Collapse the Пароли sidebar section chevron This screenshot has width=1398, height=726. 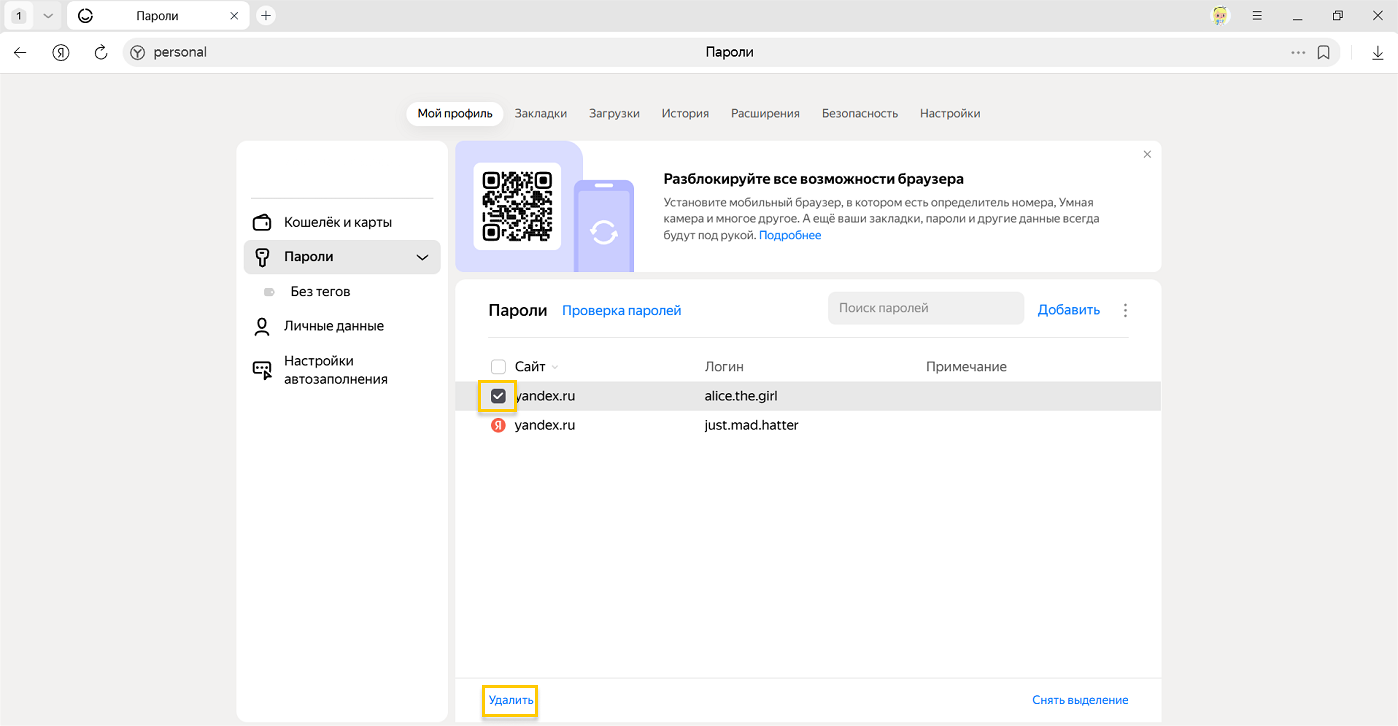(x=422, y=257)
